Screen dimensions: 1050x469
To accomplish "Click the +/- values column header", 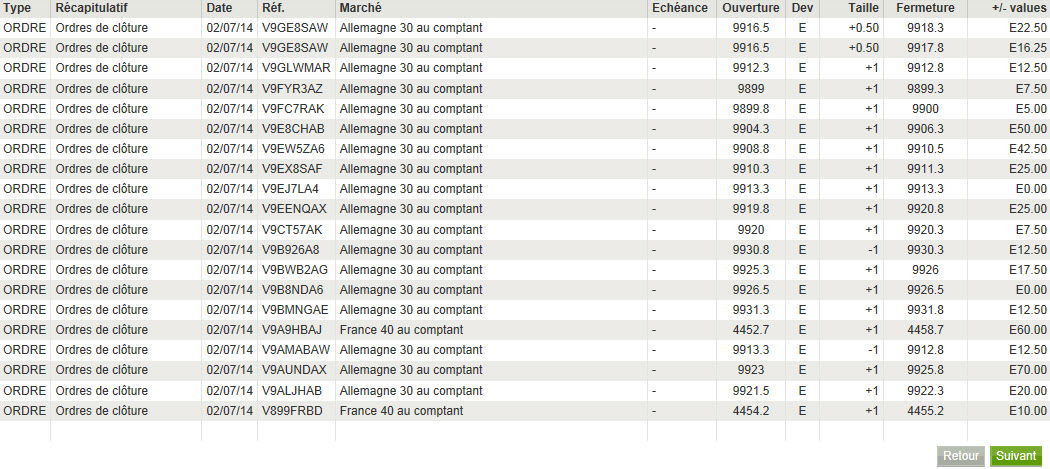I will 1019,8.
